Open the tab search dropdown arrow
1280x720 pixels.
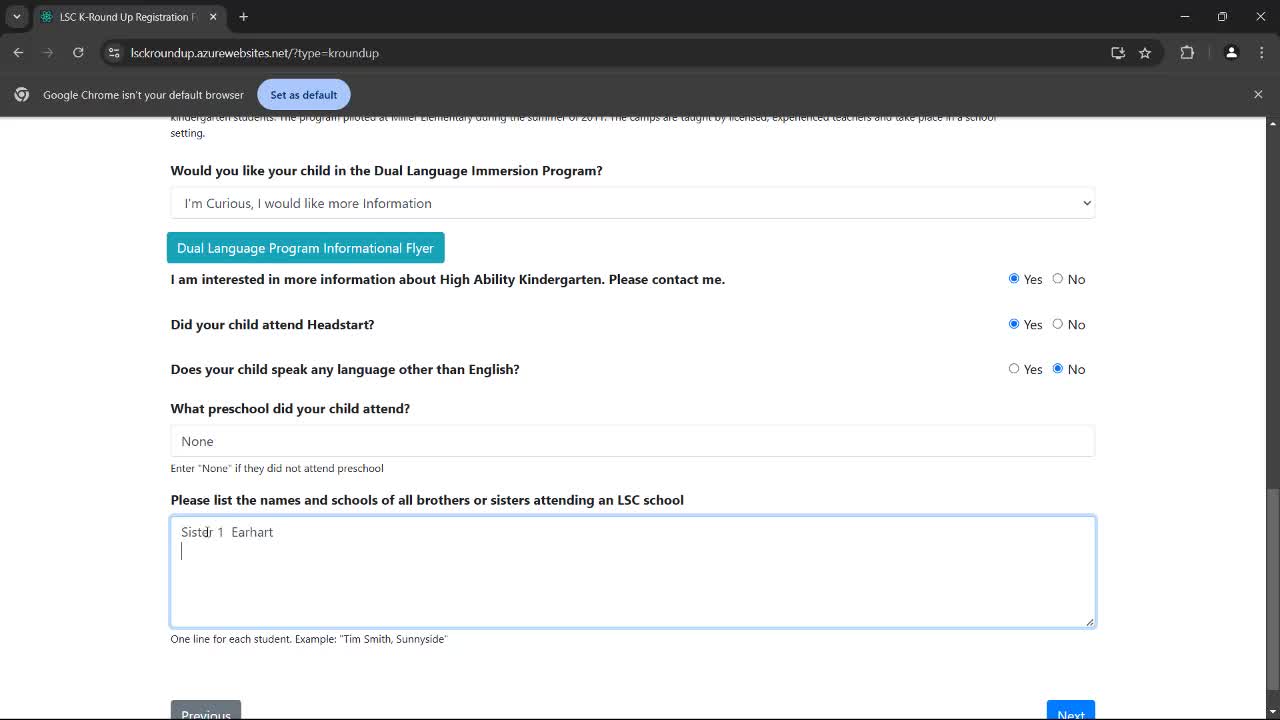17,17
